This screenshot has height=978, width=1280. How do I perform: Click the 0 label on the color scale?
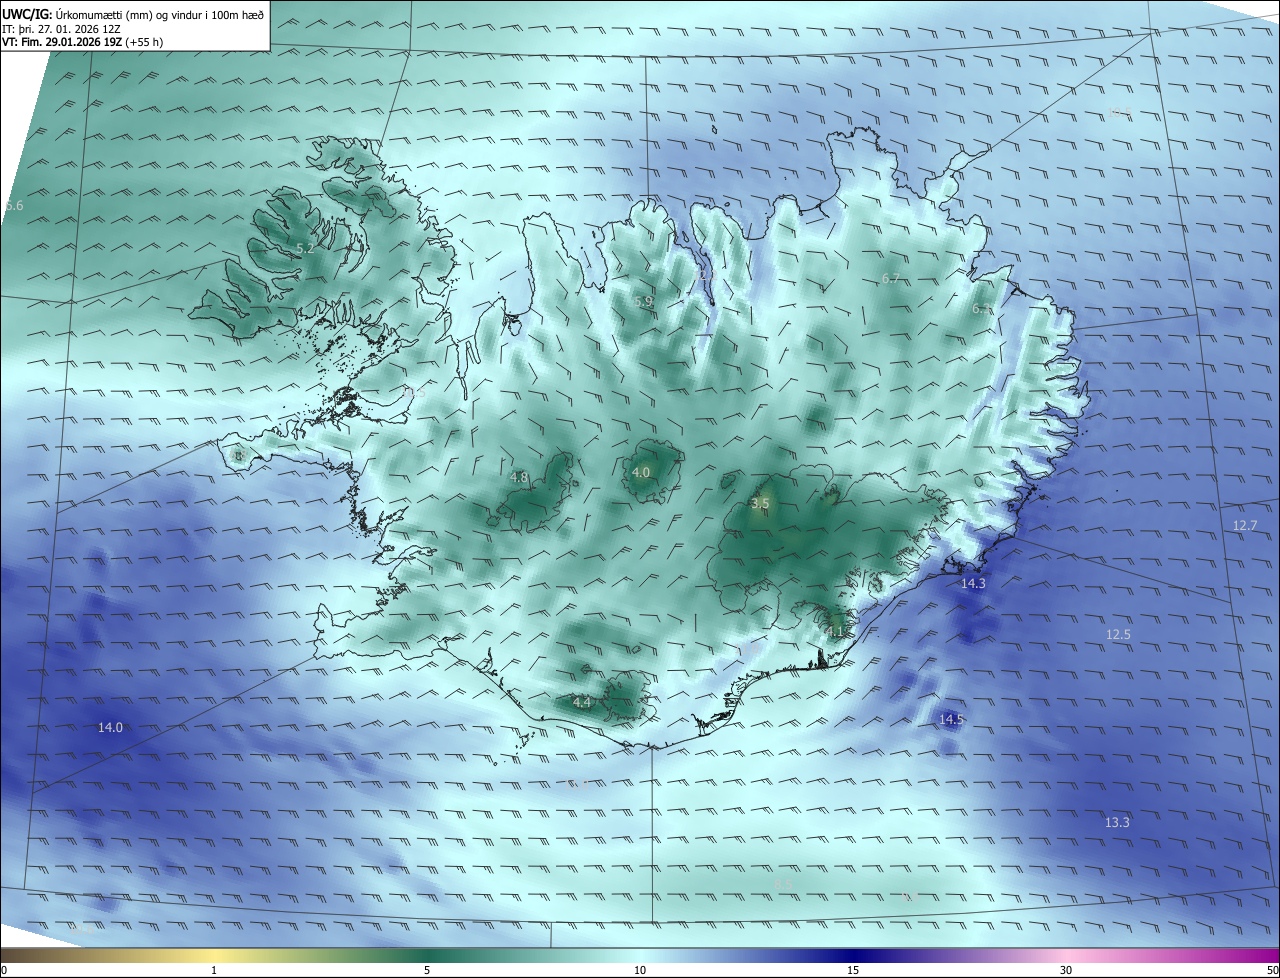pos(4,970)
